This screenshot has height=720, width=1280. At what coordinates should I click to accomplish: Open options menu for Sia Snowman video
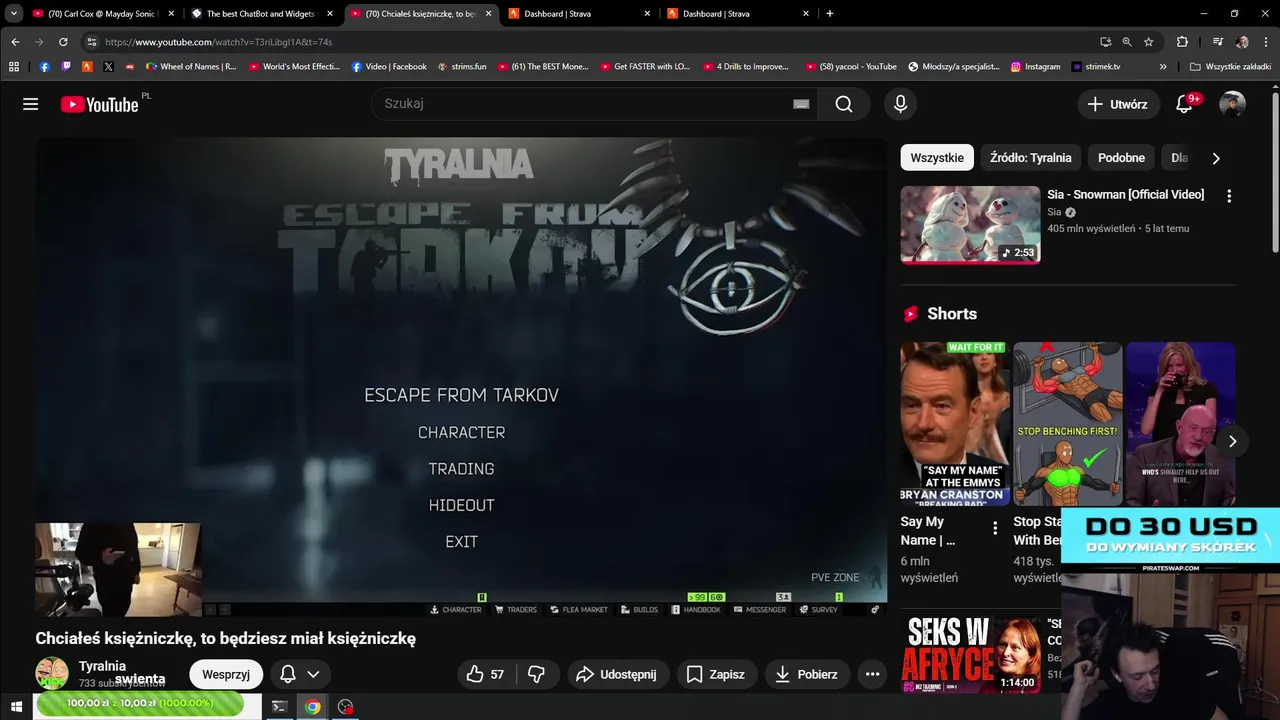[x=1229, y=196]
